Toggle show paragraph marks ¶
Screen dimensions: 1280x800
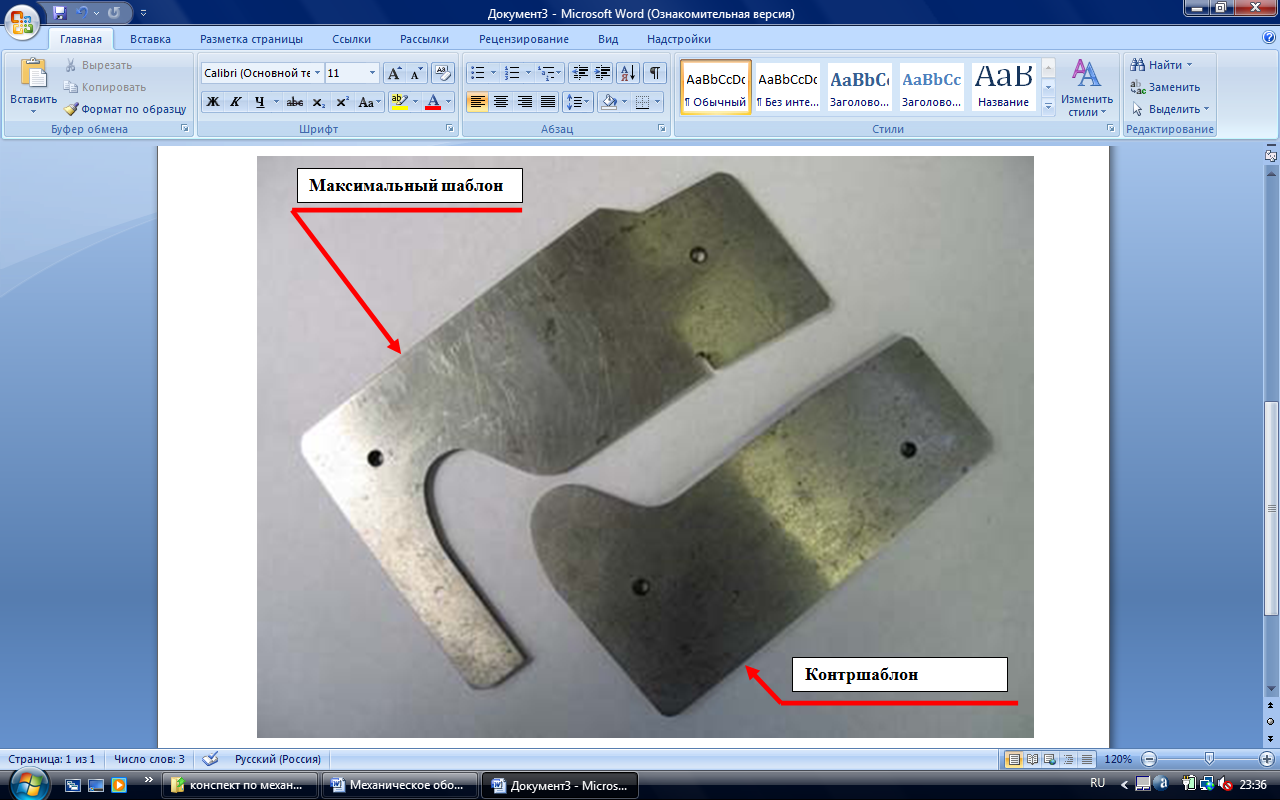pos(654,73)
